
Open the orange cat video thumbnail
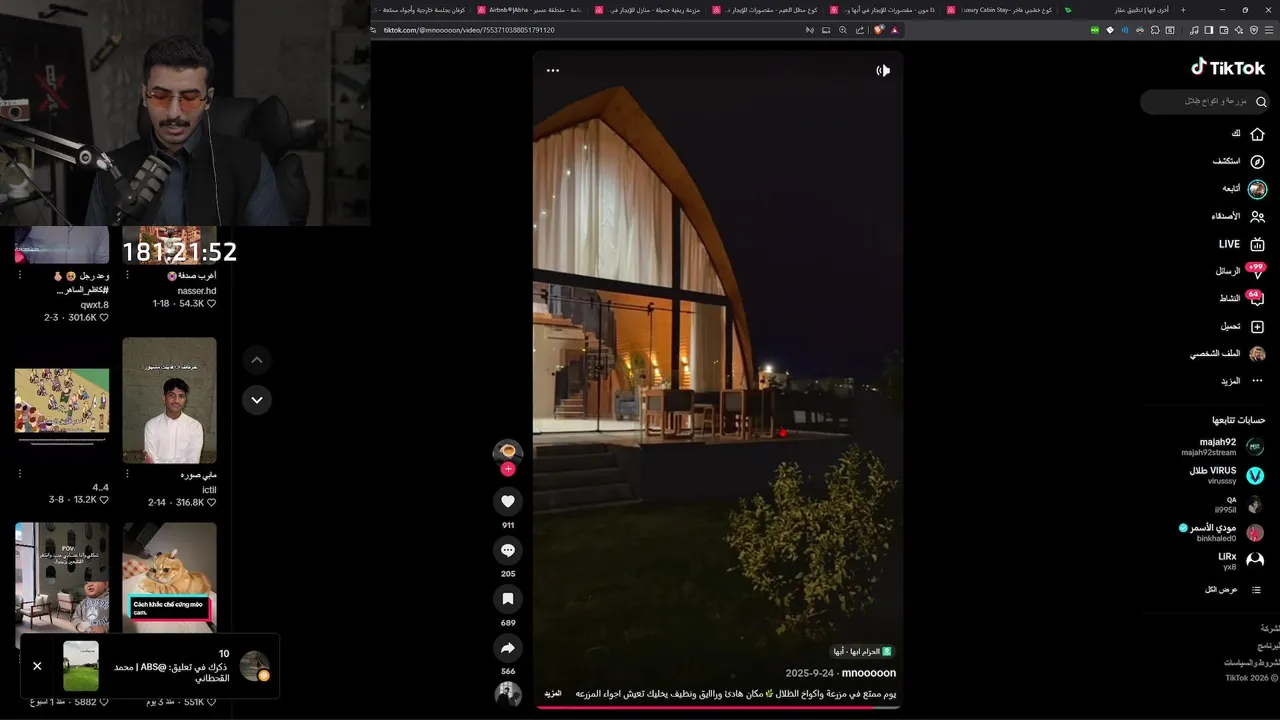tap(169, 576)
